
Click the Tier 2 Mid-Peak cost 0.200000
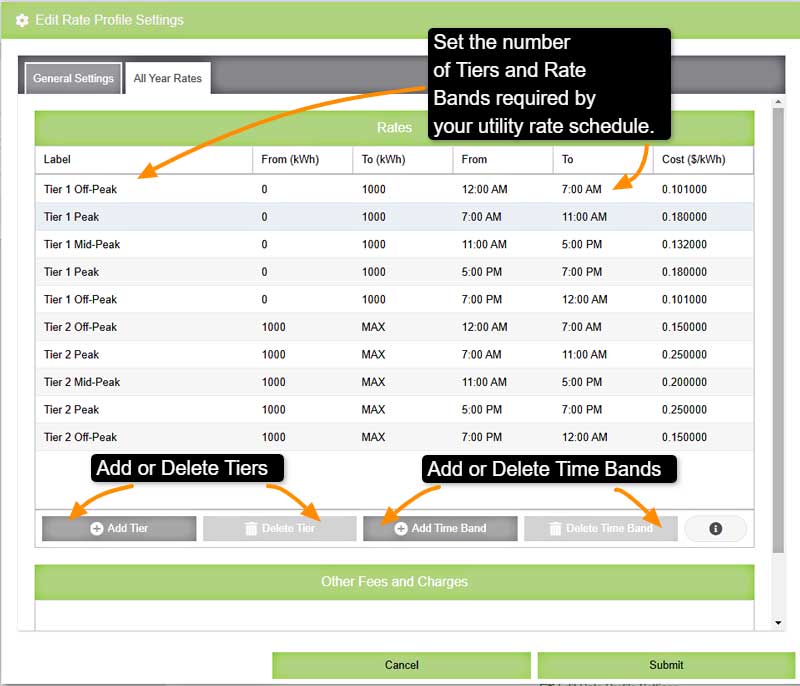(x=684, y=382)
